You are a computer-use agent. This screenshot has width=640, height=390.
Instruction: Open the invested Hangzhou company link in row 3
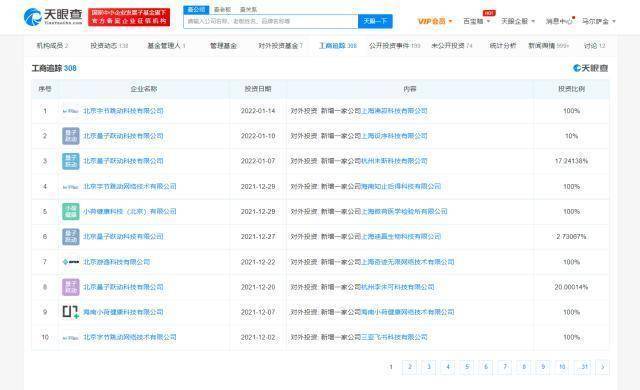click(x=394, y=161)
